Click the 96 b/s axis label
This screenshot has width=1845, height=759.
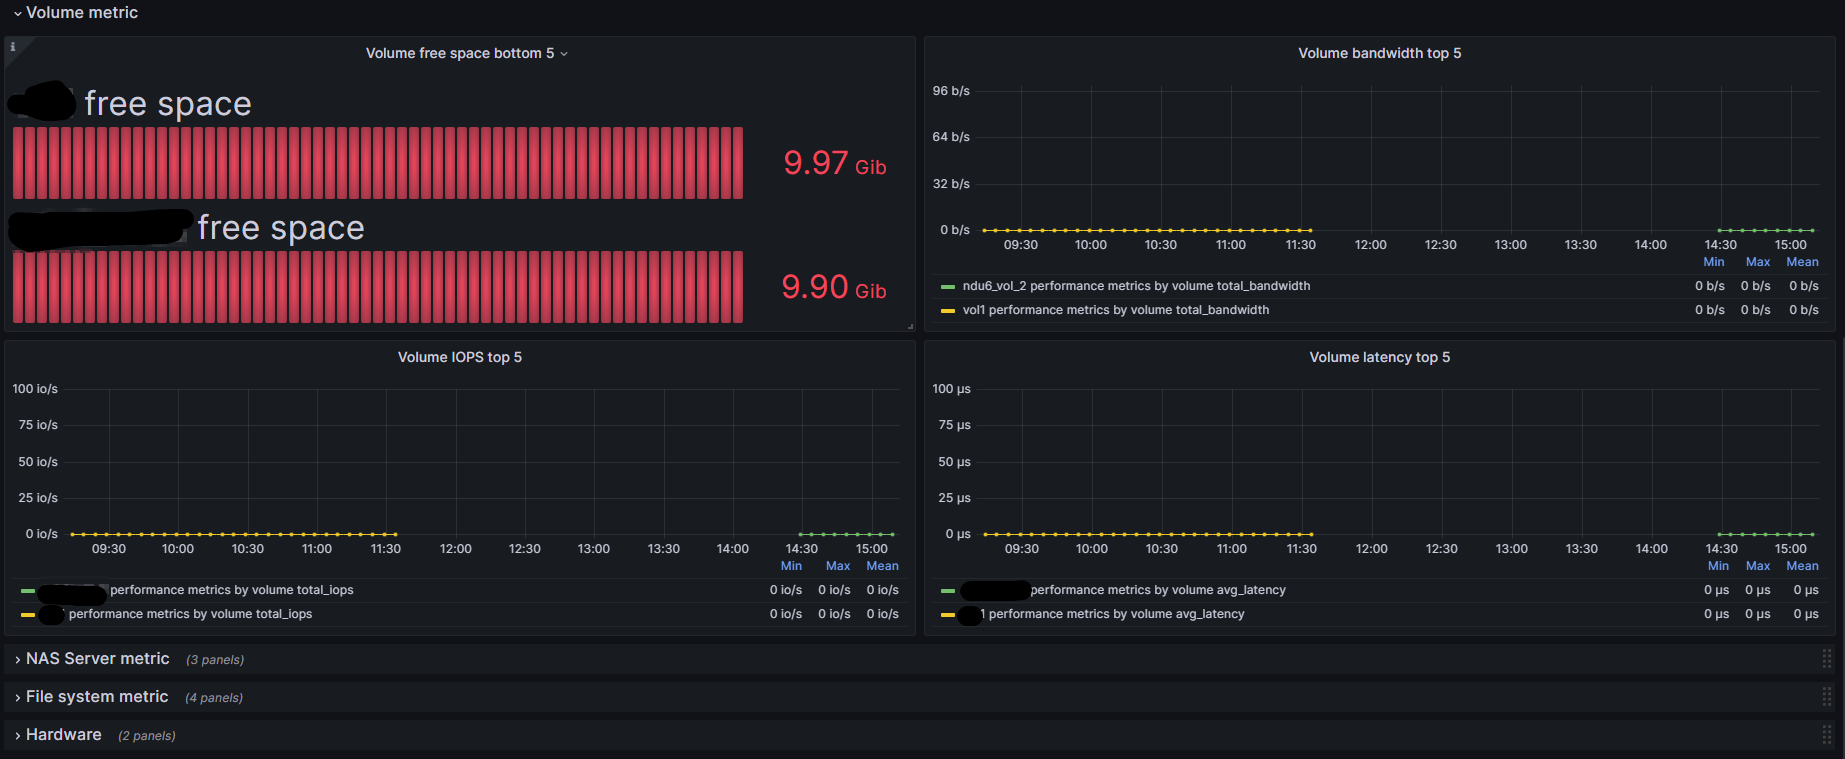click(951, 91)
